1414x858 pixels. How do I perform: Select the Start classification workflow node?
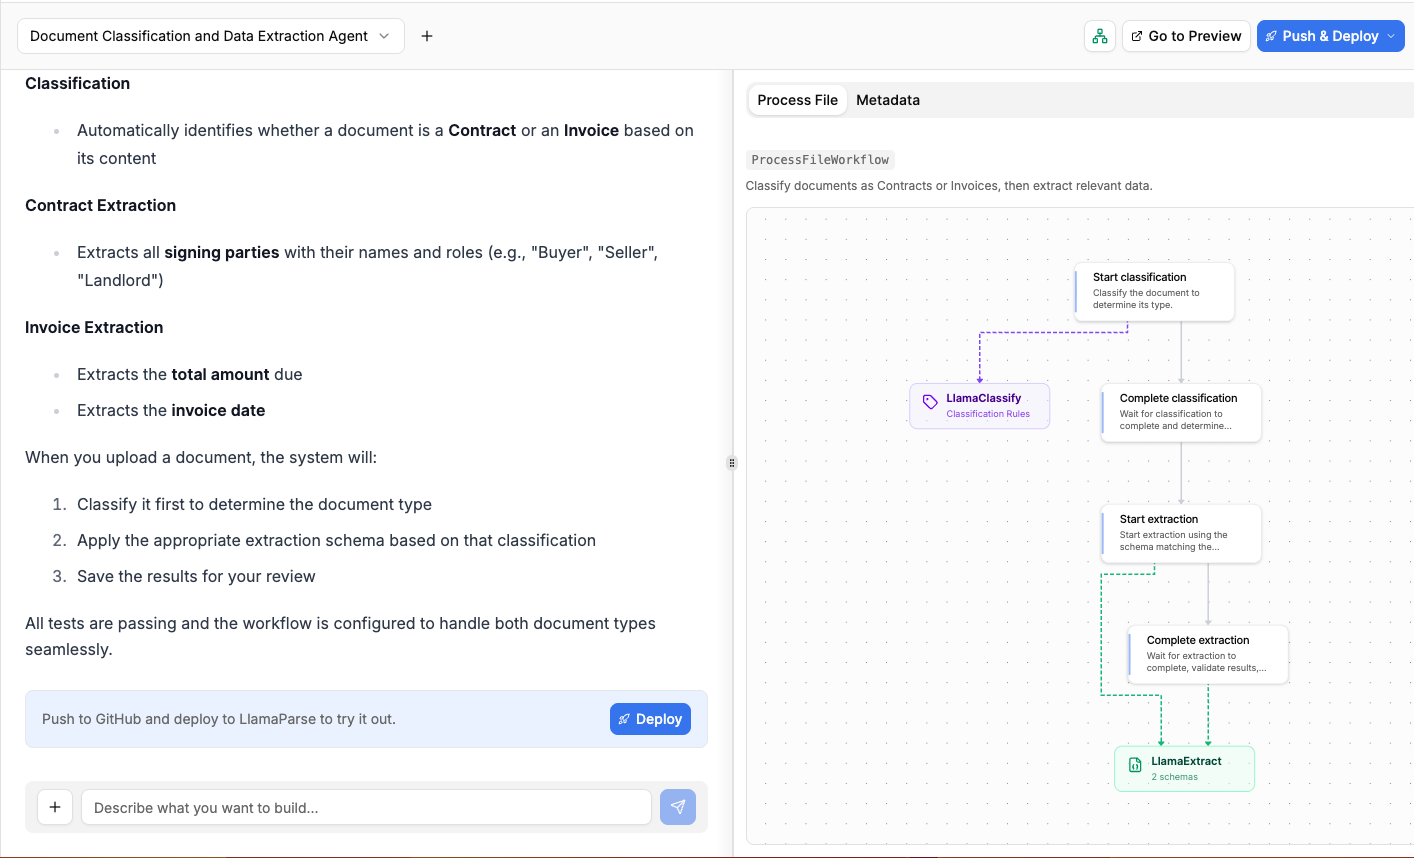point(1153,291)
